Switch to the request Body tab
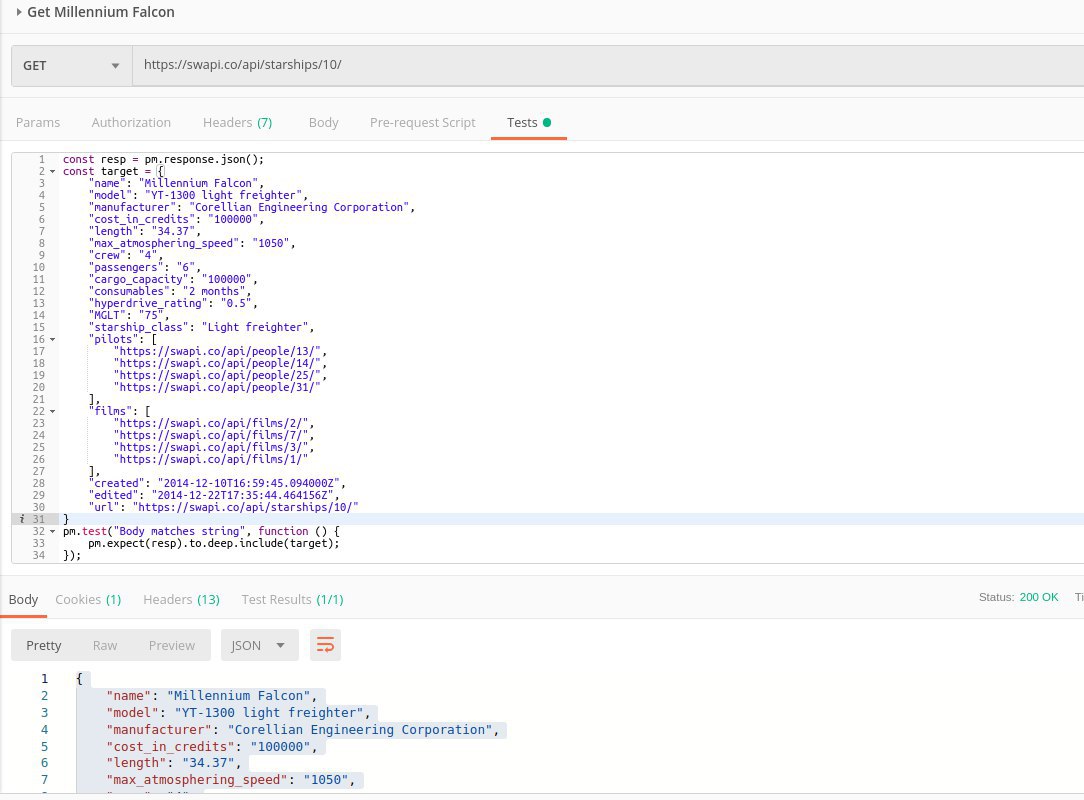The height and width of the screenshot is (800, 1084). point(324,122)
